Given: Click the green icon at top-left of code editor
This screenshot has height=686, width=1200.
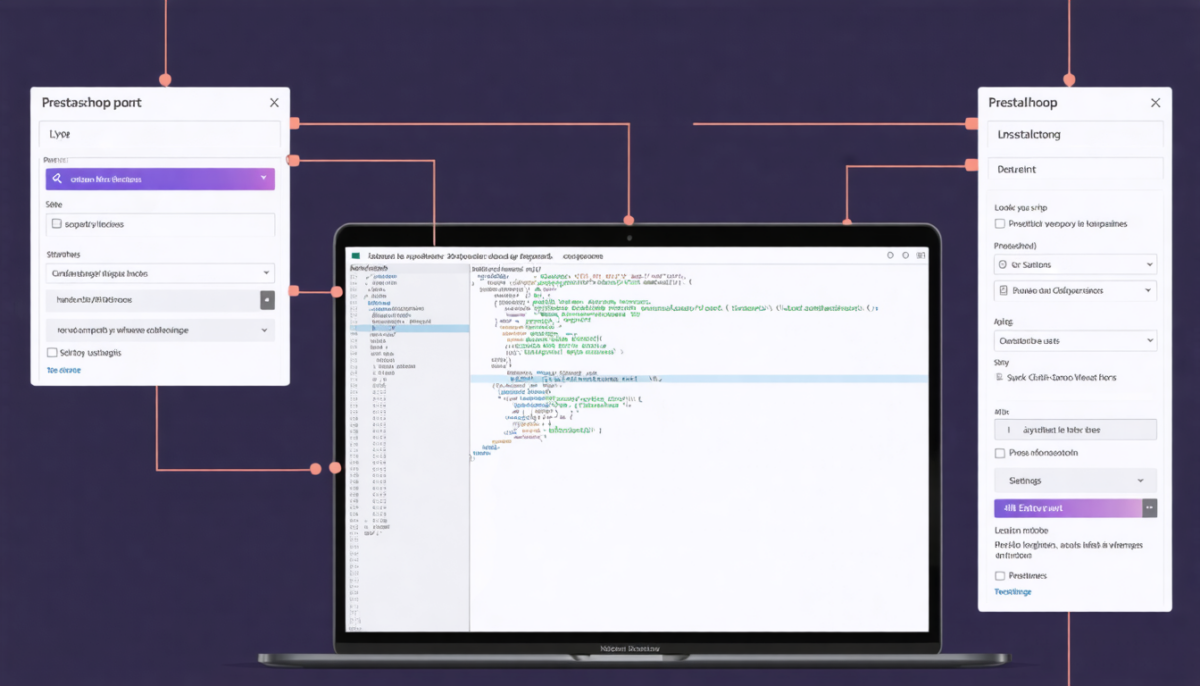Looking at the screenshot, I should click(355, 256).
